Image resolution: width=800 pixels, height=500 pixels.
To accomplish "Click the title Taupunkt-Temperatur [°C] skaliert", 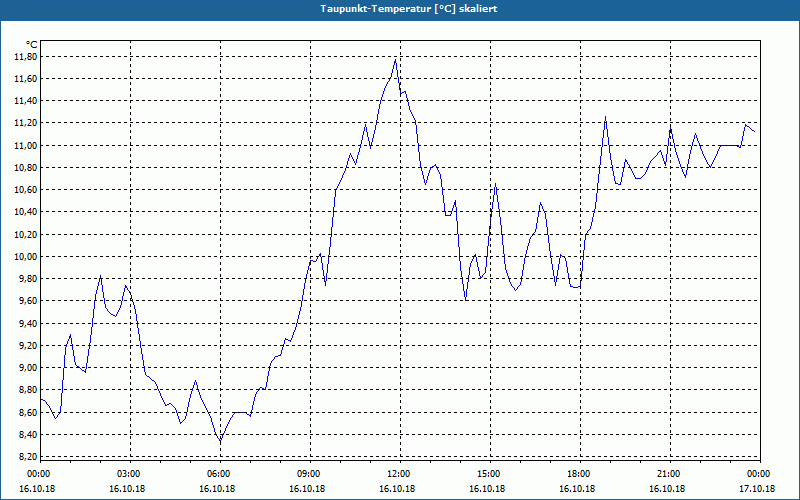I will 409,9.
